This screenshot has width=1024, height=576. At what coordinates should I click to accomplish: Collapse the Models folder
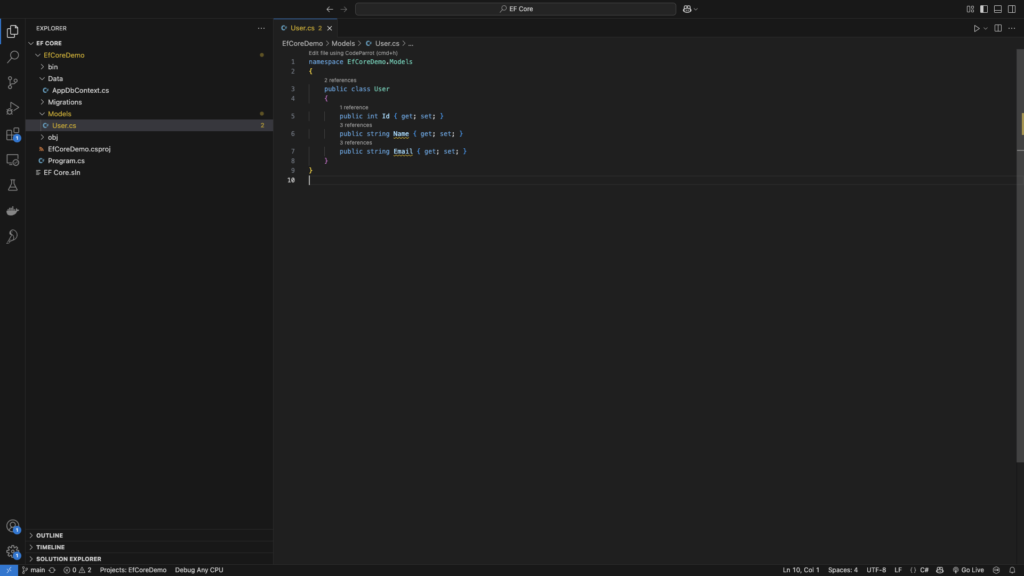click(42, 114)
